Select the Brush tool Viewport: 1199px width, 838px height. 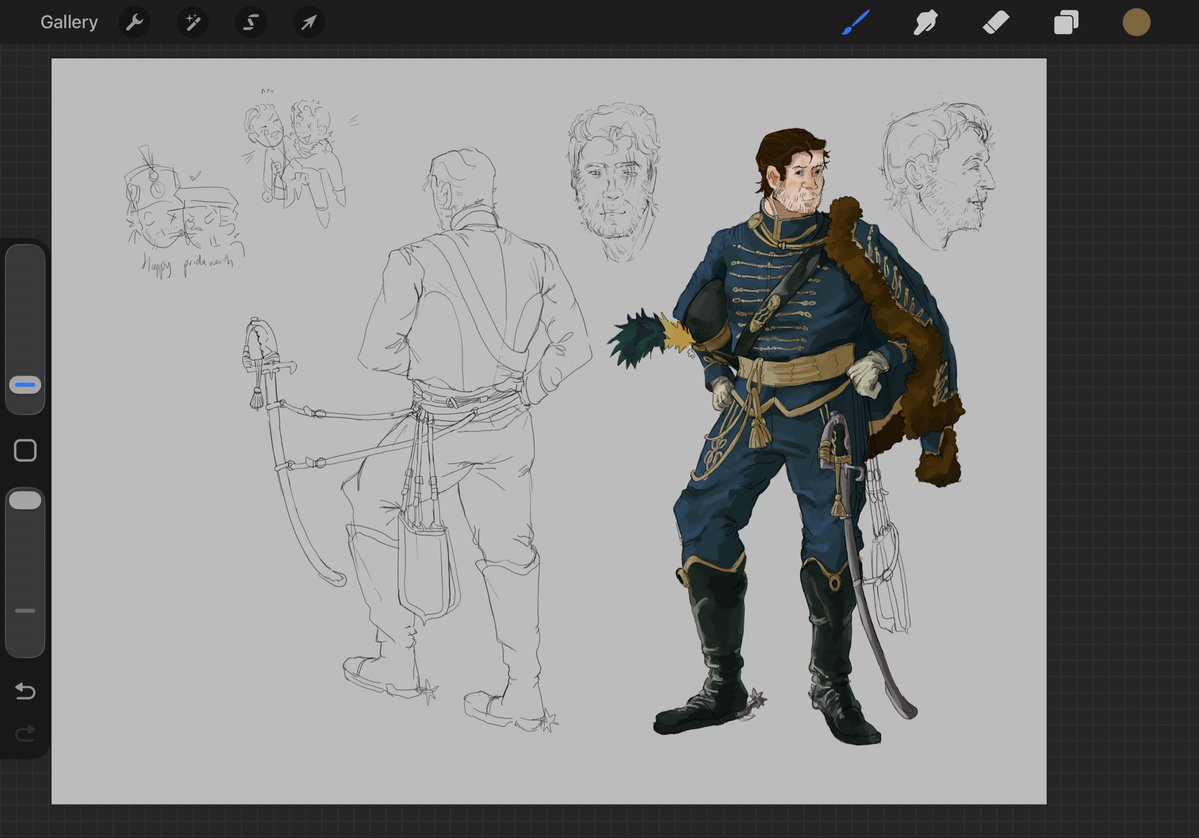point(856,22)
